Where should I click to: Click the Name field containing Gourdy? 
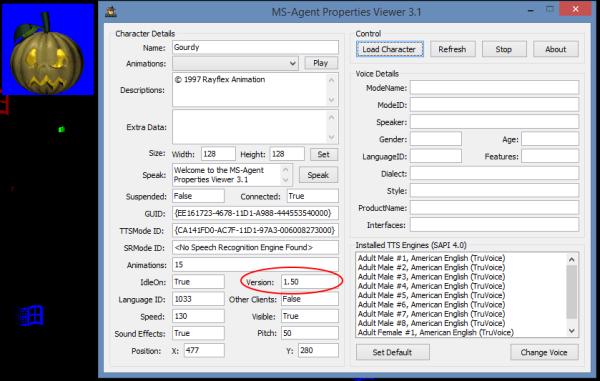[255, 47]
